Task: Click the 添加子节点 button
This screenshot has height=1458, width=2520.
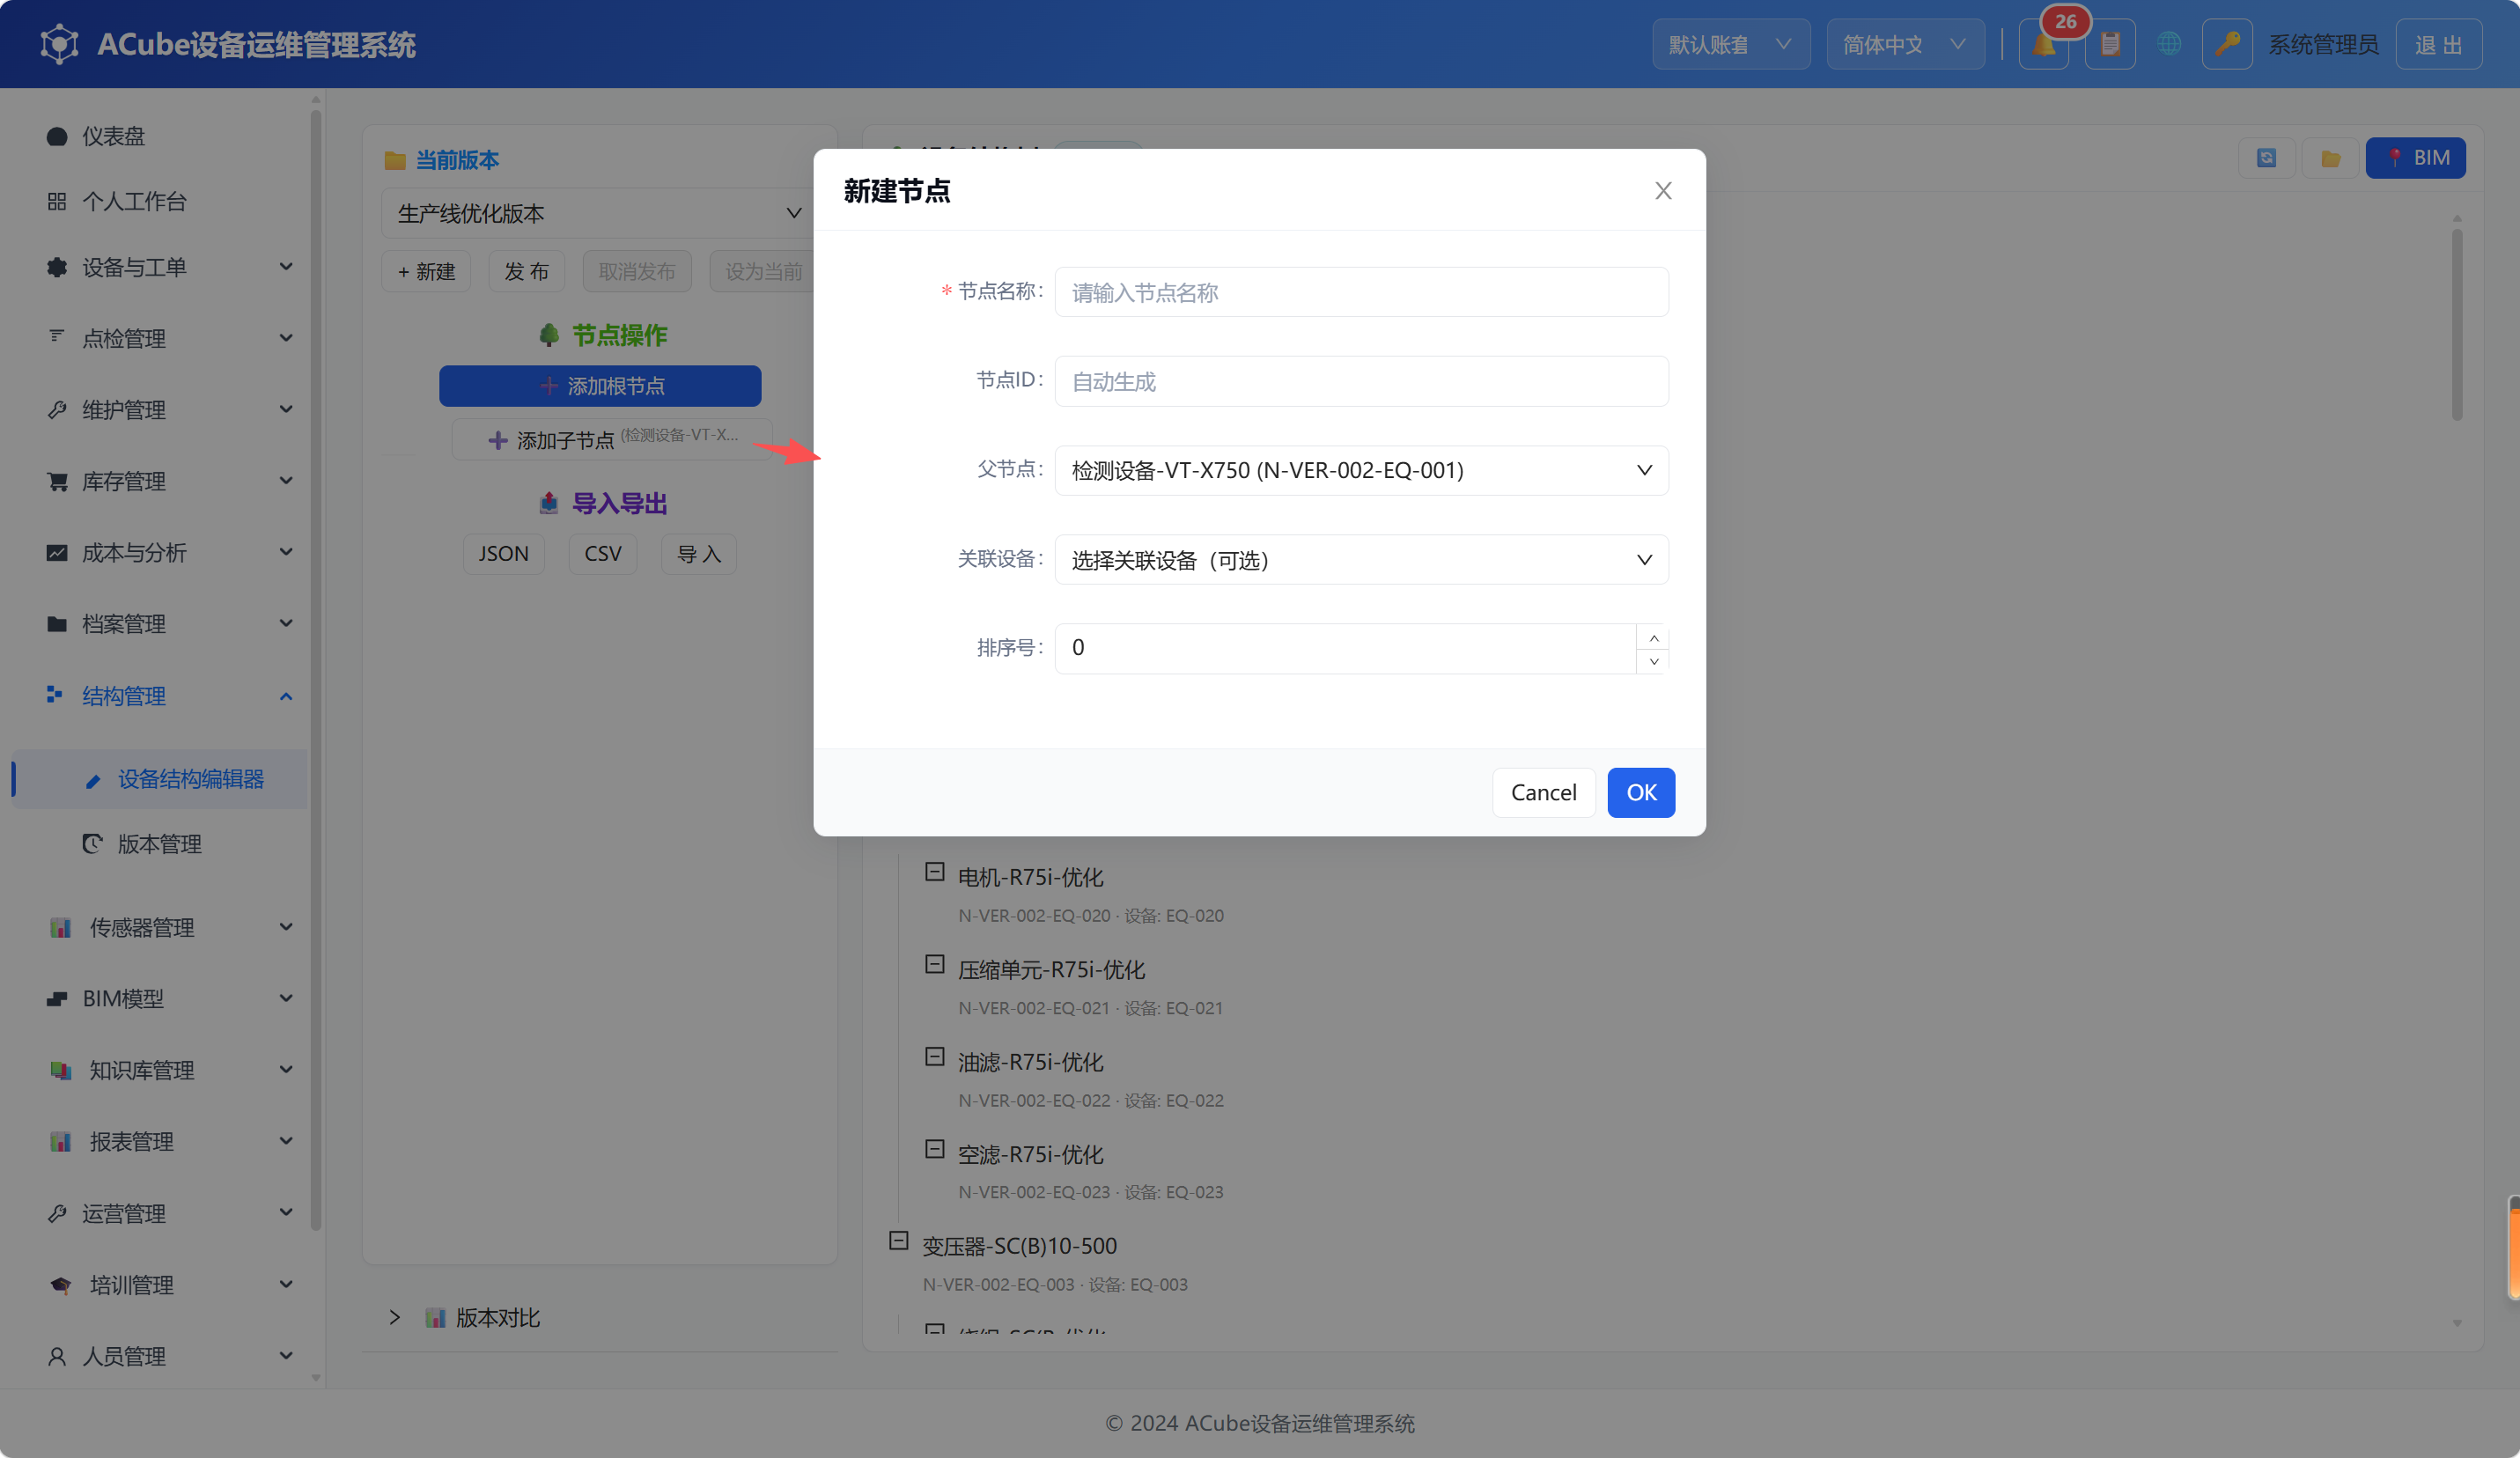Action: tap(612, 439)
